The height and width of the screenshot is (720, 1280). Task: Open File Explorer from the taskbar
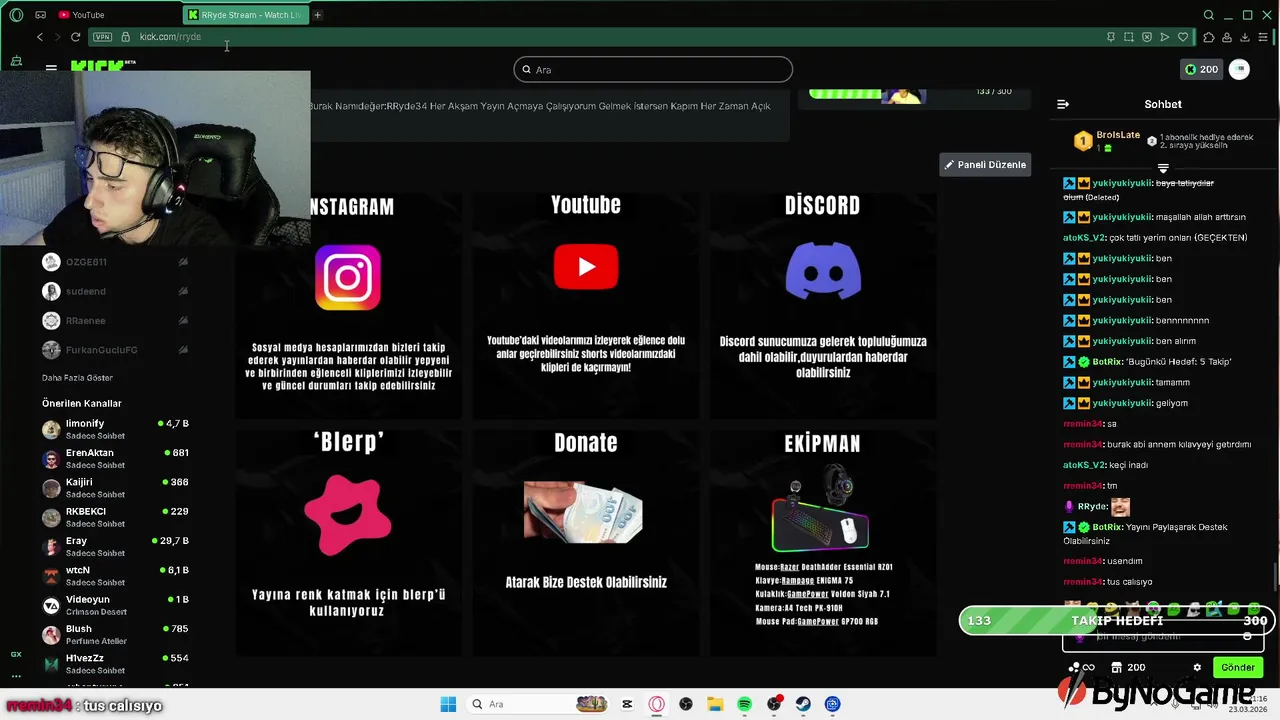pyautogui.click(x=715, y=704)
